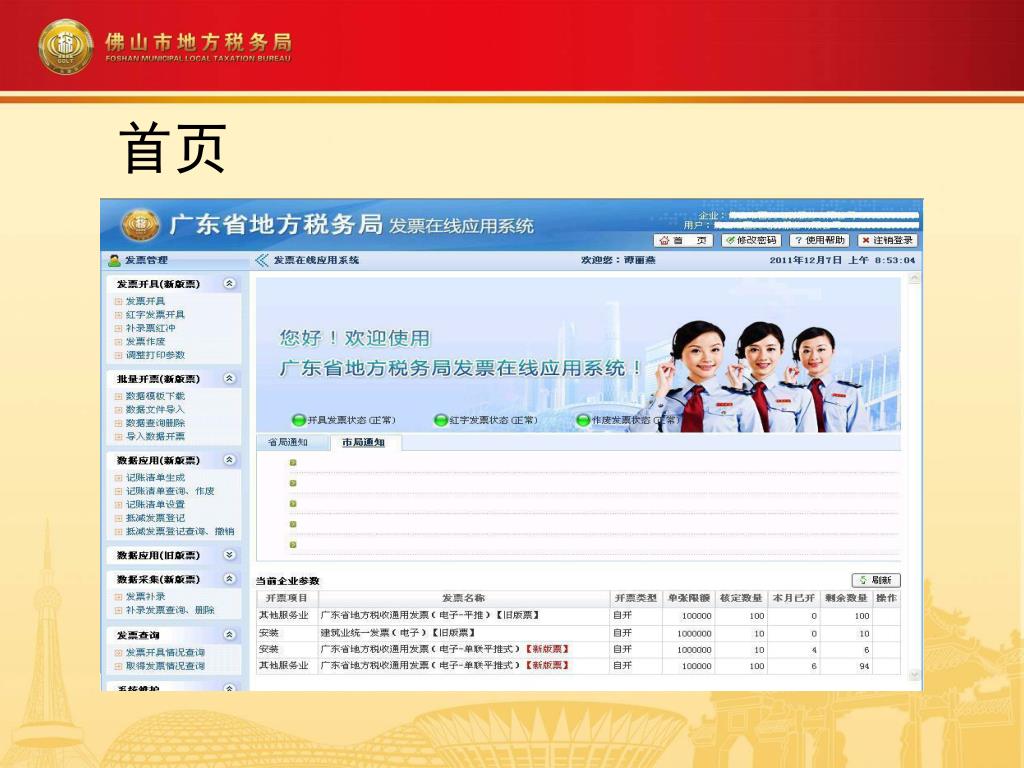Select row 广东省地方税收通用发票（电子-平推）【旧版票】
The width and height of the screenshot is (1024, 768).
(x=578, y=615)
